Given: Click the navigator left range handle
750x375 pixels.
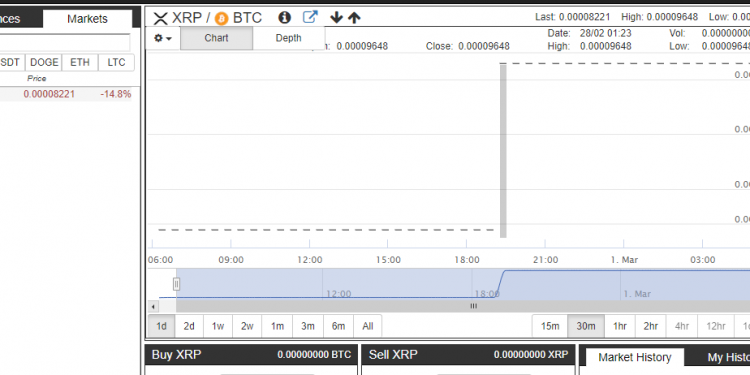Looking at the screenshot, I should point(176,284).
